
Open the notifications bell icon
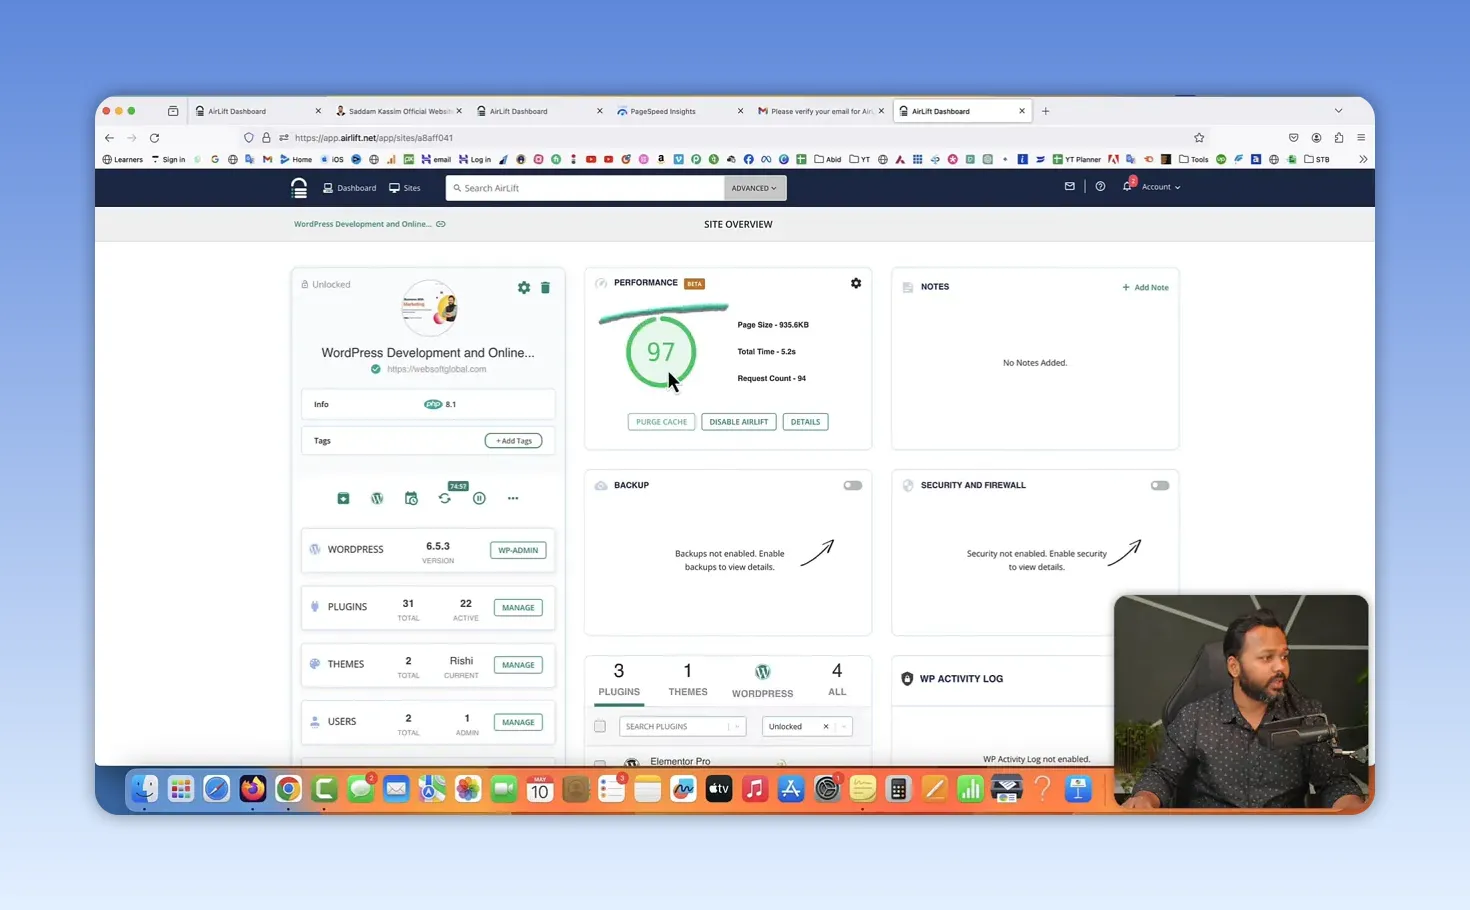click(x=1127, y=187)
